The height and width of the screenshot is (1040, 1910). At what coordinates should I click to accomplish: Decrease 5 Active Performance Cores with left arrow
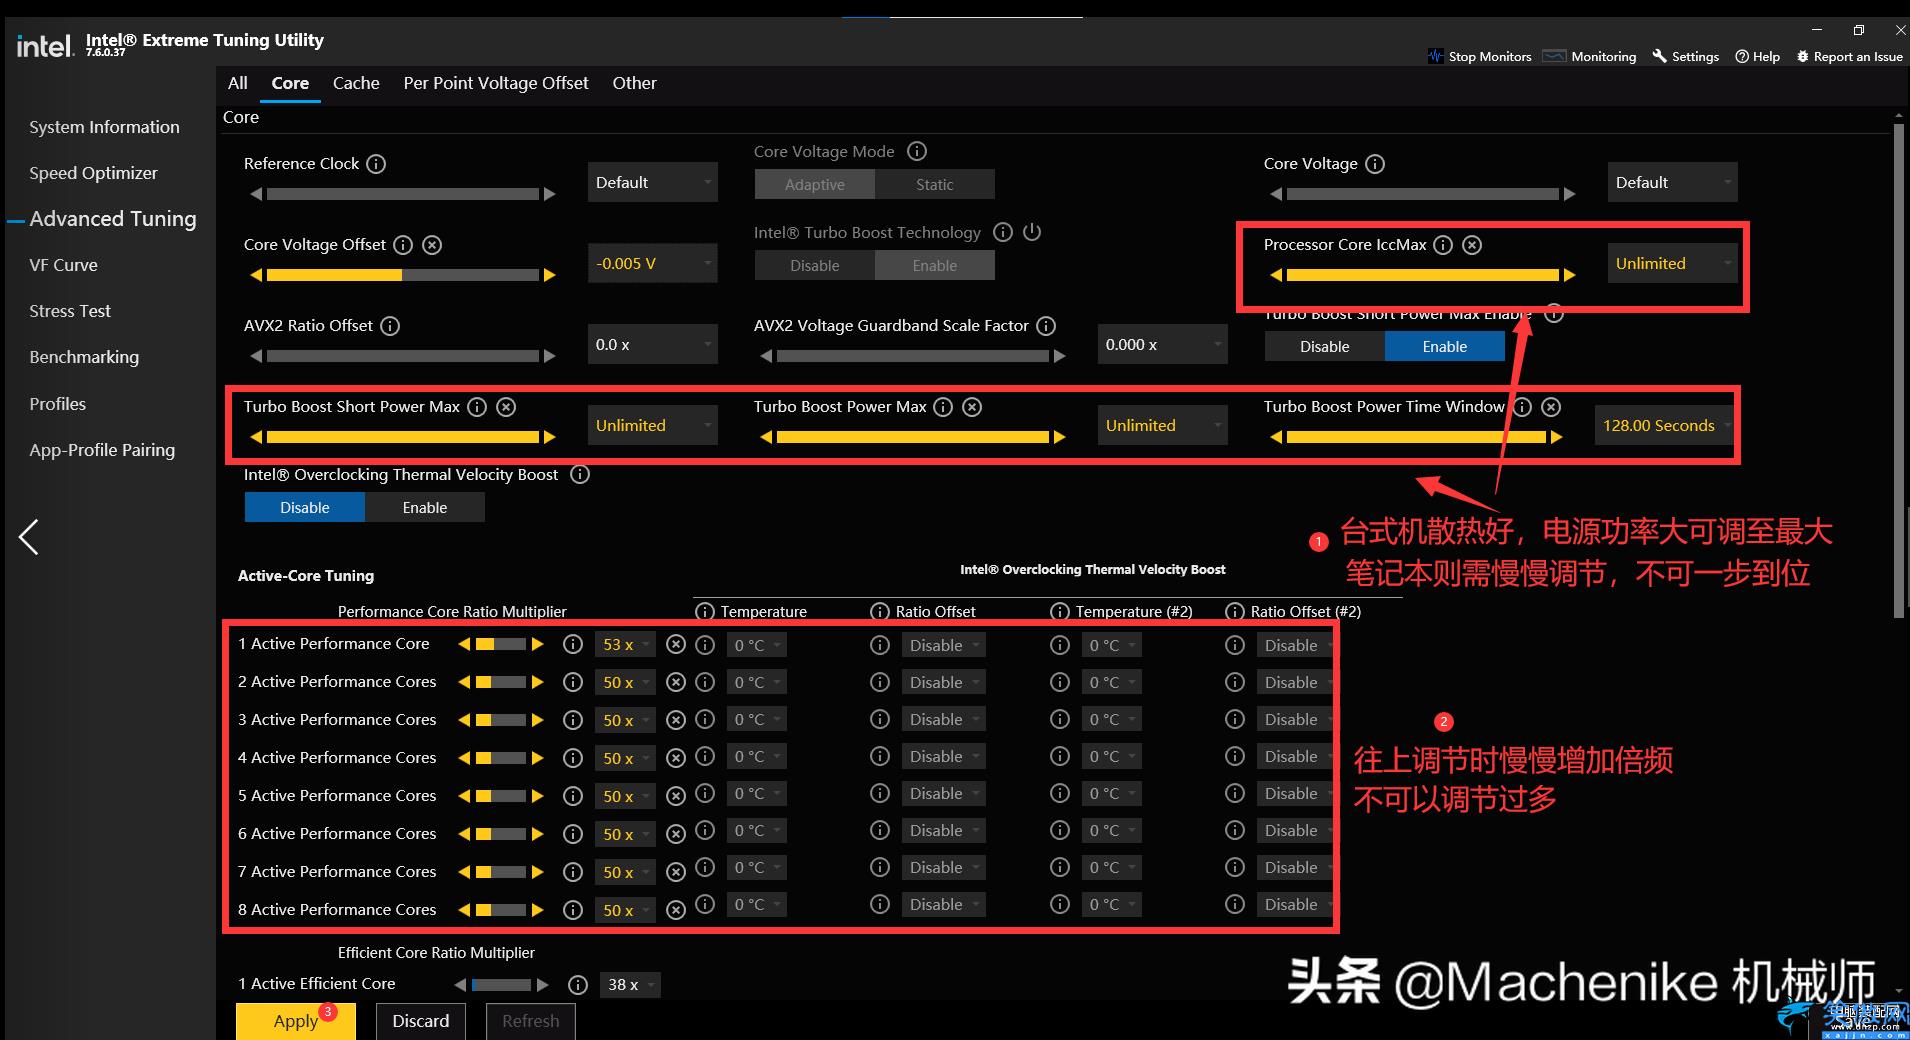pos(464,796)
